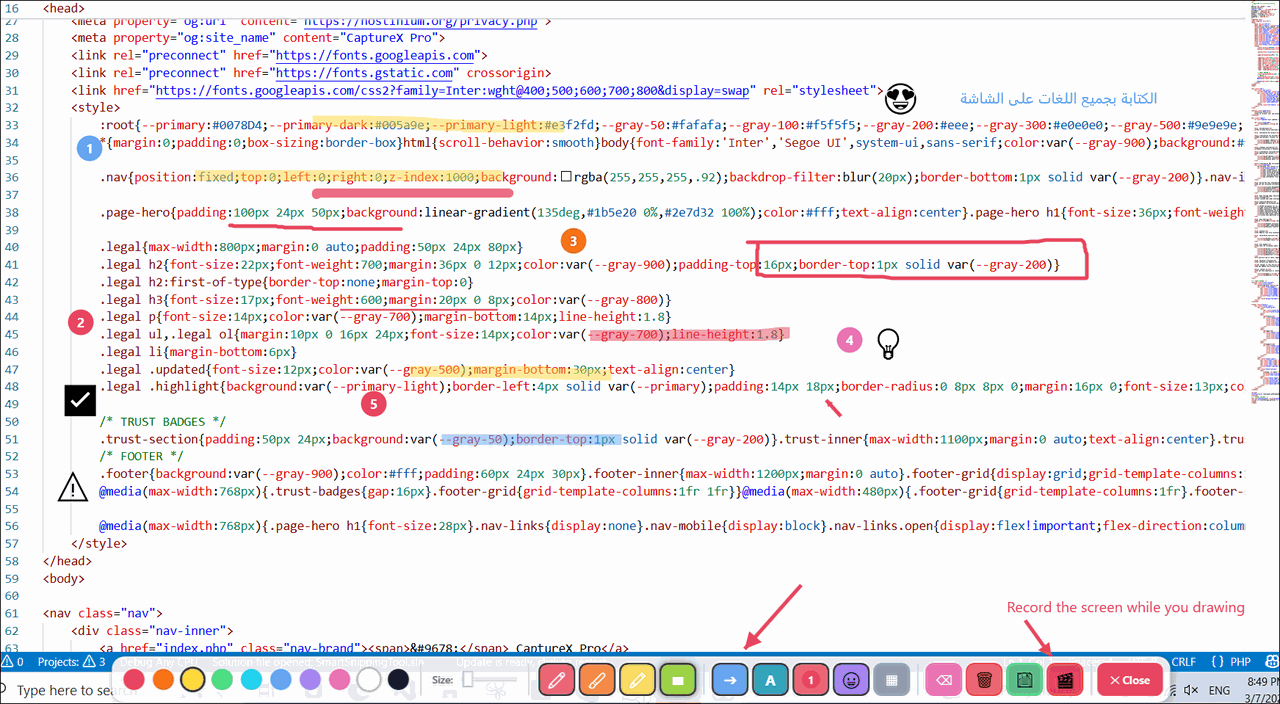Click the '<nav class="nav">' code line
Viewport: 1280px width, 704px height.
click(x=102, y=613)
